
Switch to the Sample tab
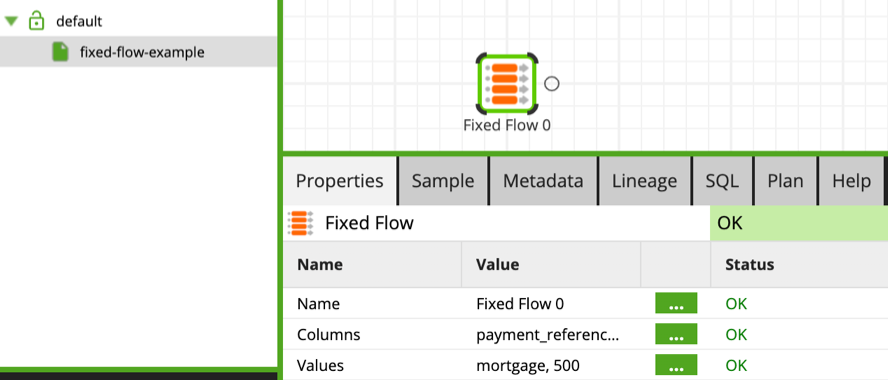[x=443, y=181]
